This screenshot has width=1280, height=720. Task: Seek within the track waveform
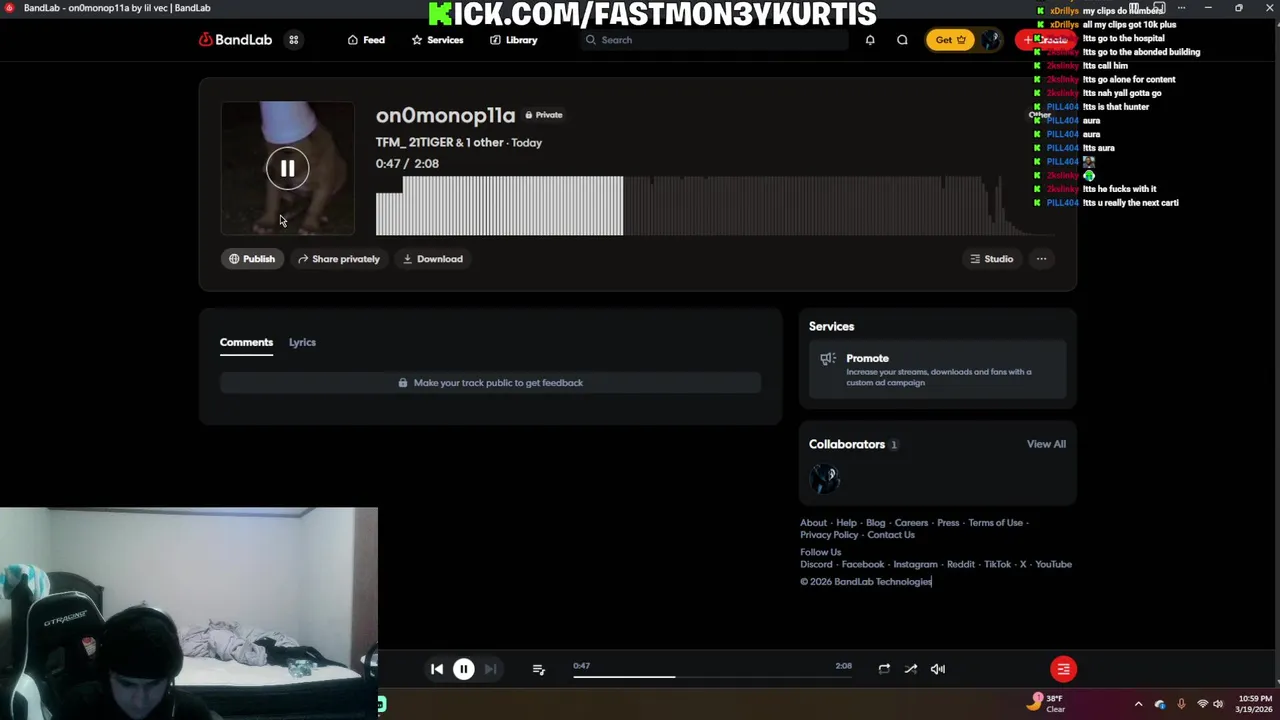715,205
